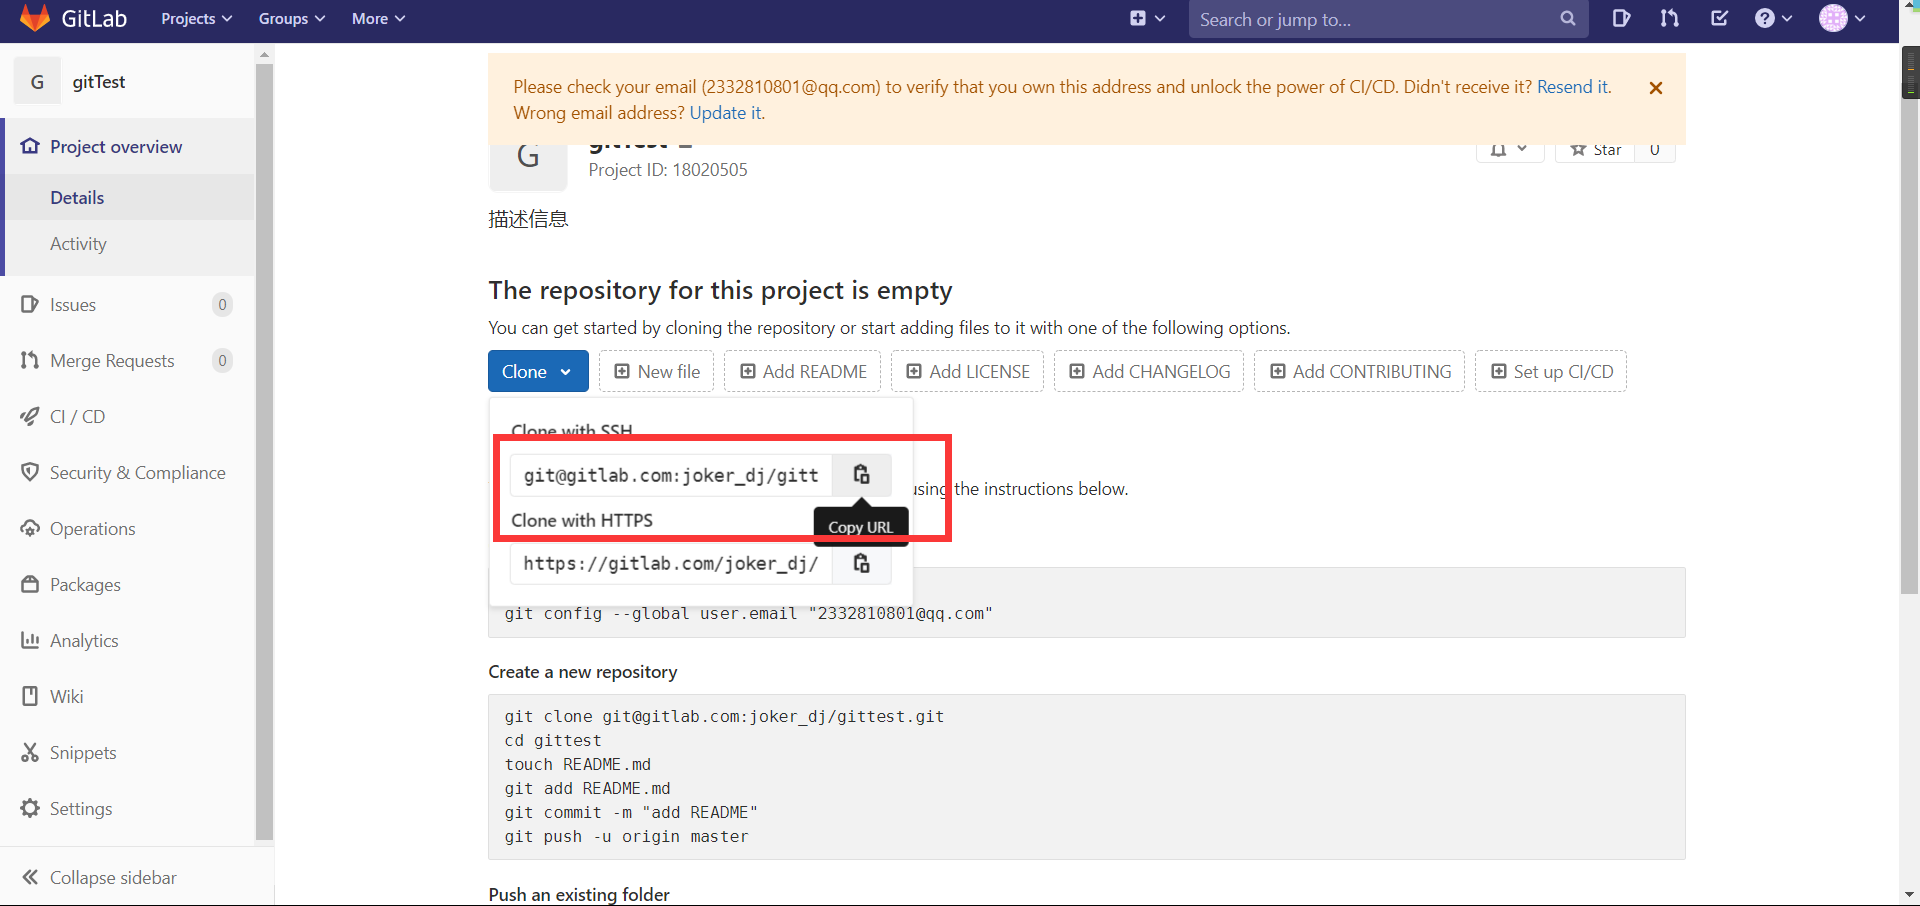Click the Wiki book icon
Image resolution: width=1920 pixels, height=906 pixels.
[30, 696]
